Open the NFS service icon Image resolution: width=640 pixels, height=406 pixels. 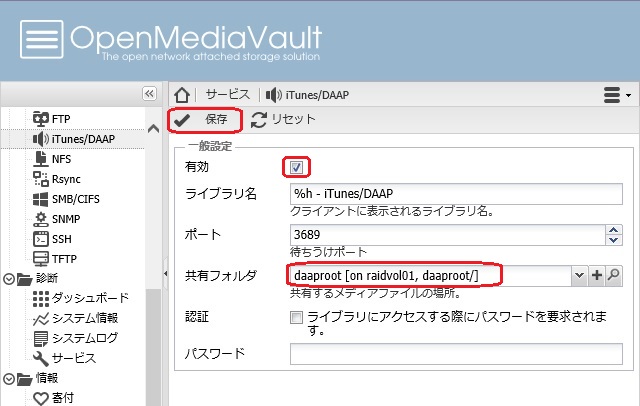tap(40, 159)
